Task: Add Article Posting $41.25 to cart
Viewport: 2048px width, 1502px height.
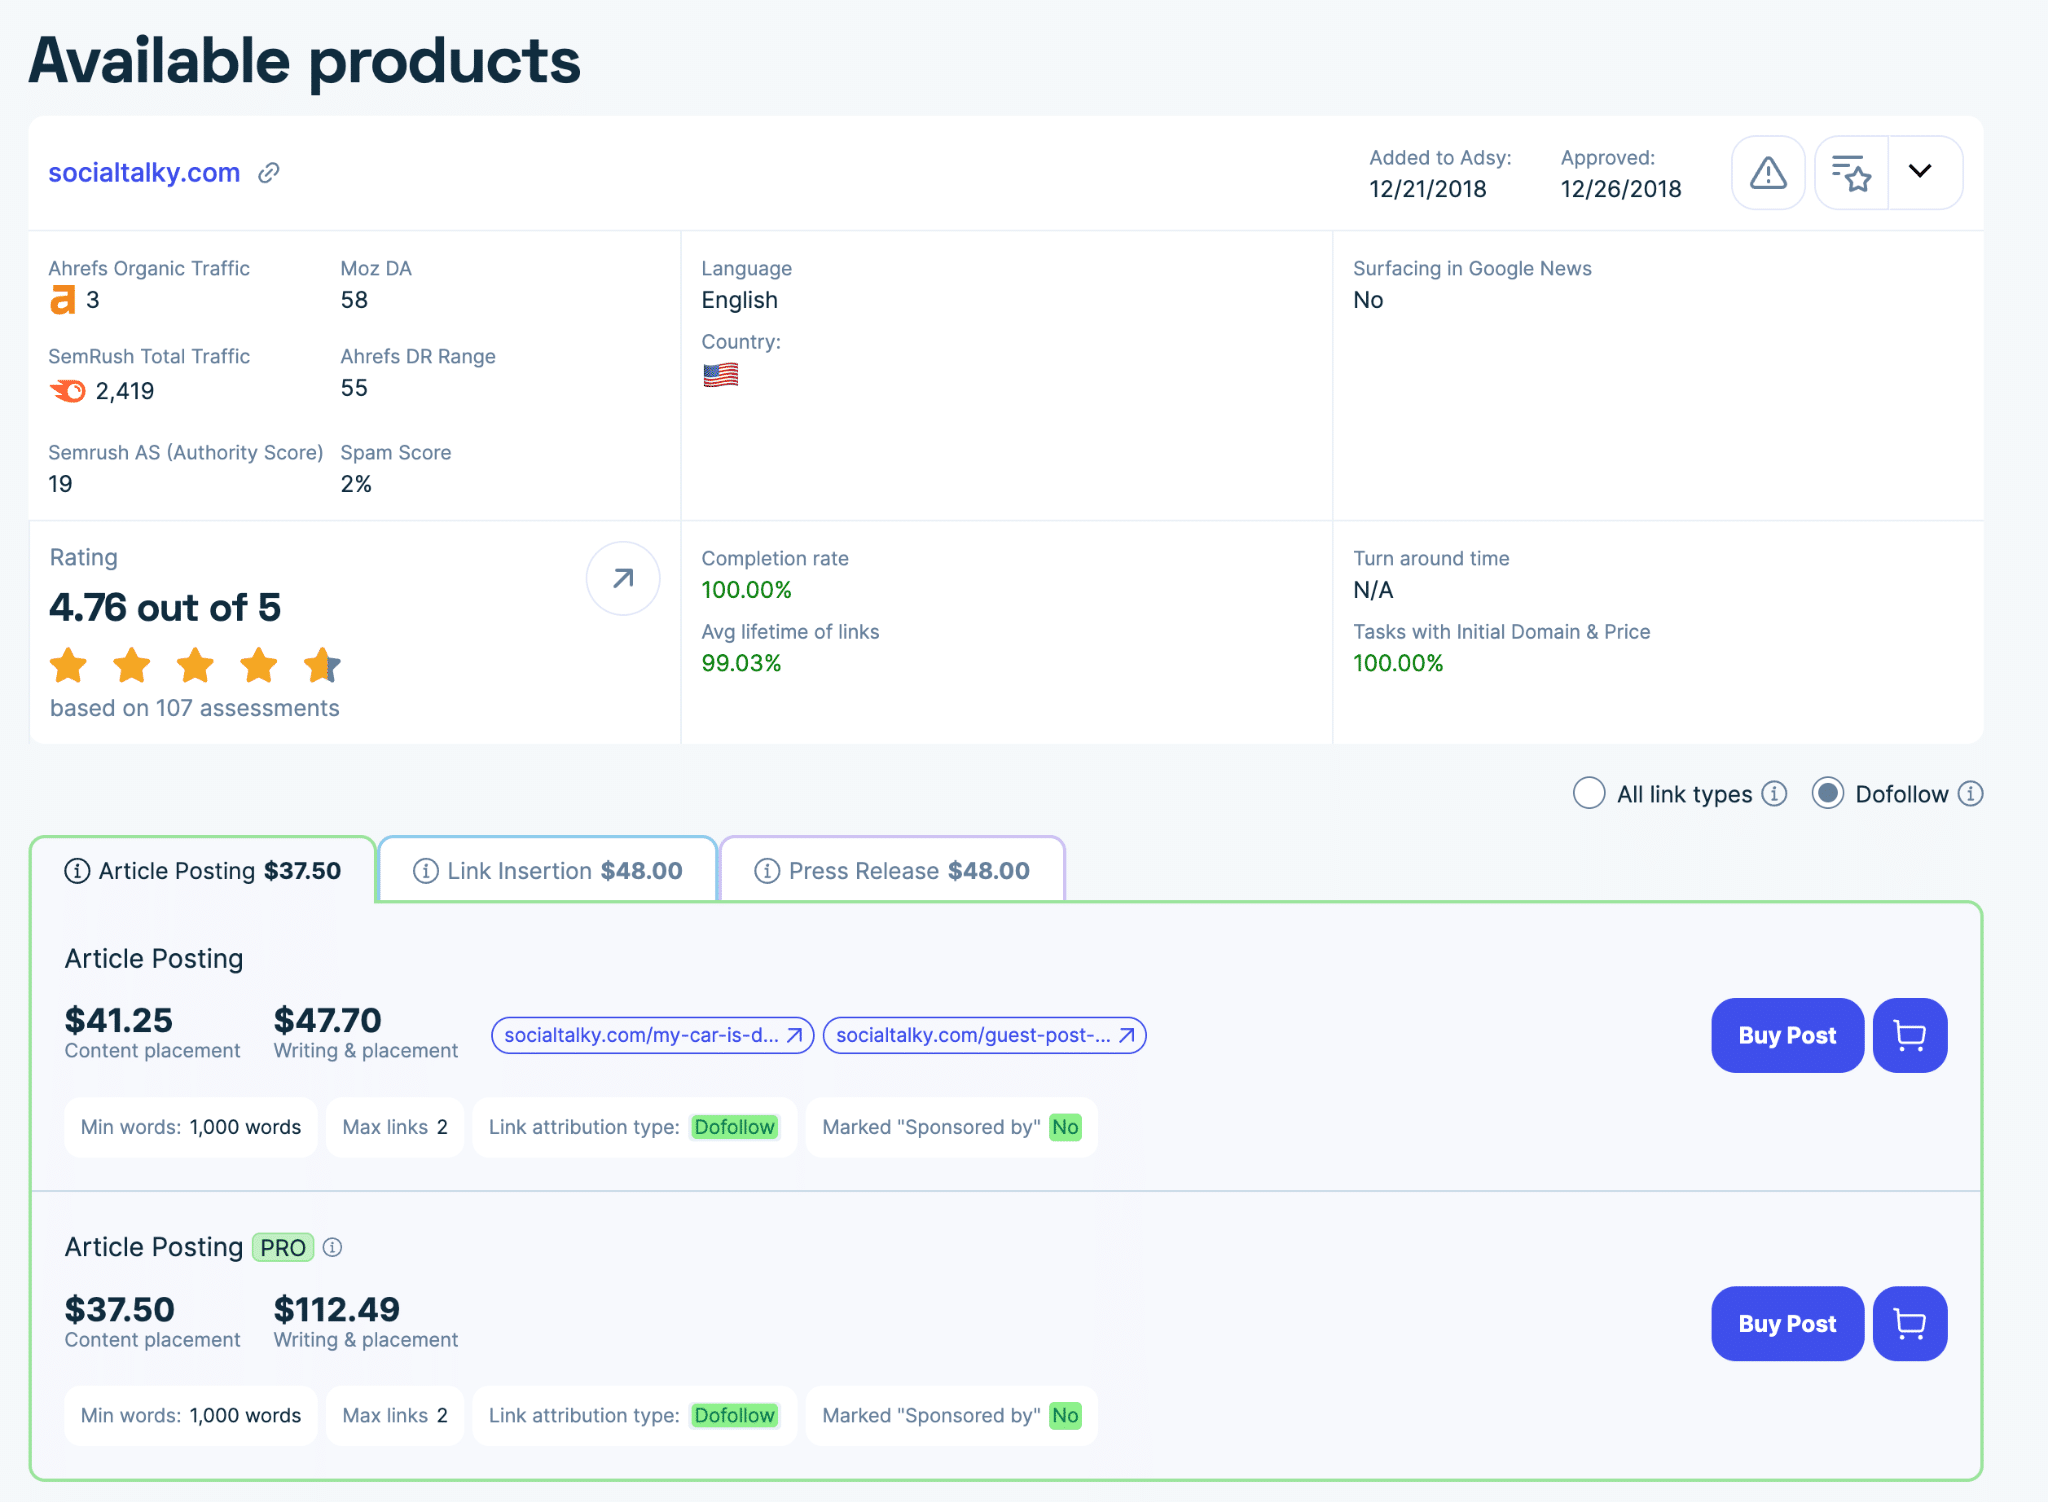Action: point(1910,1035)
